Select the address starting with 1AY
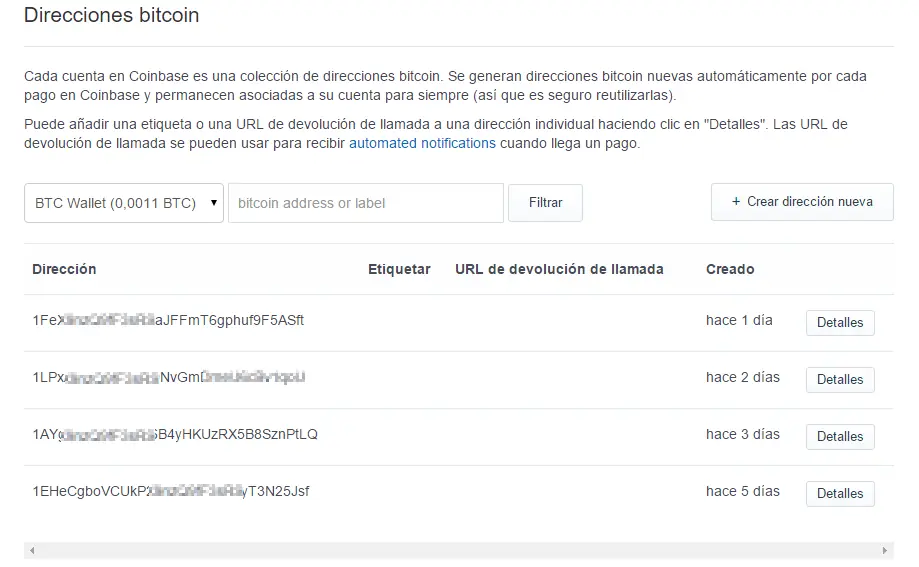This screenshot has width=919, height=567. point(175,434)
